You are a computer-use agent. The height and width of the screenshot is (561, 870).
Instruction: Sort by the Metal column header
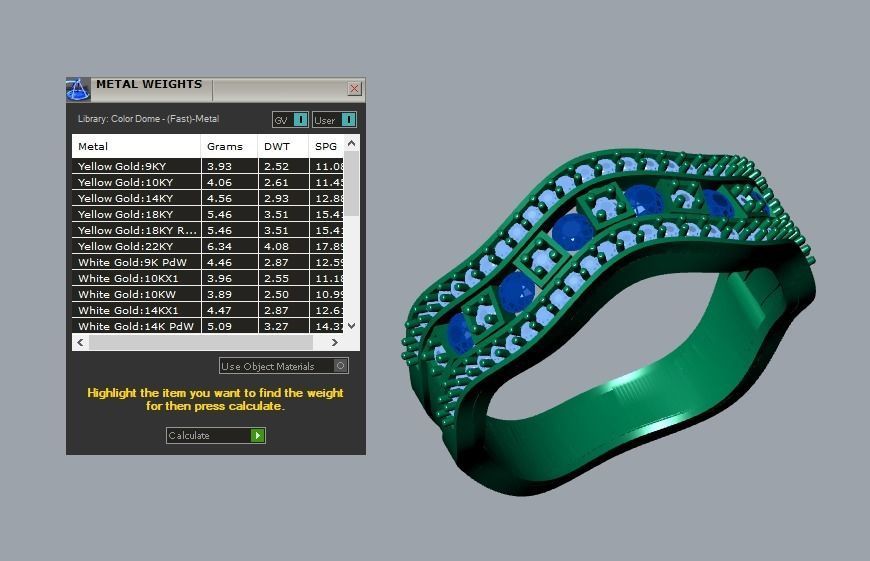coord(136,146)
